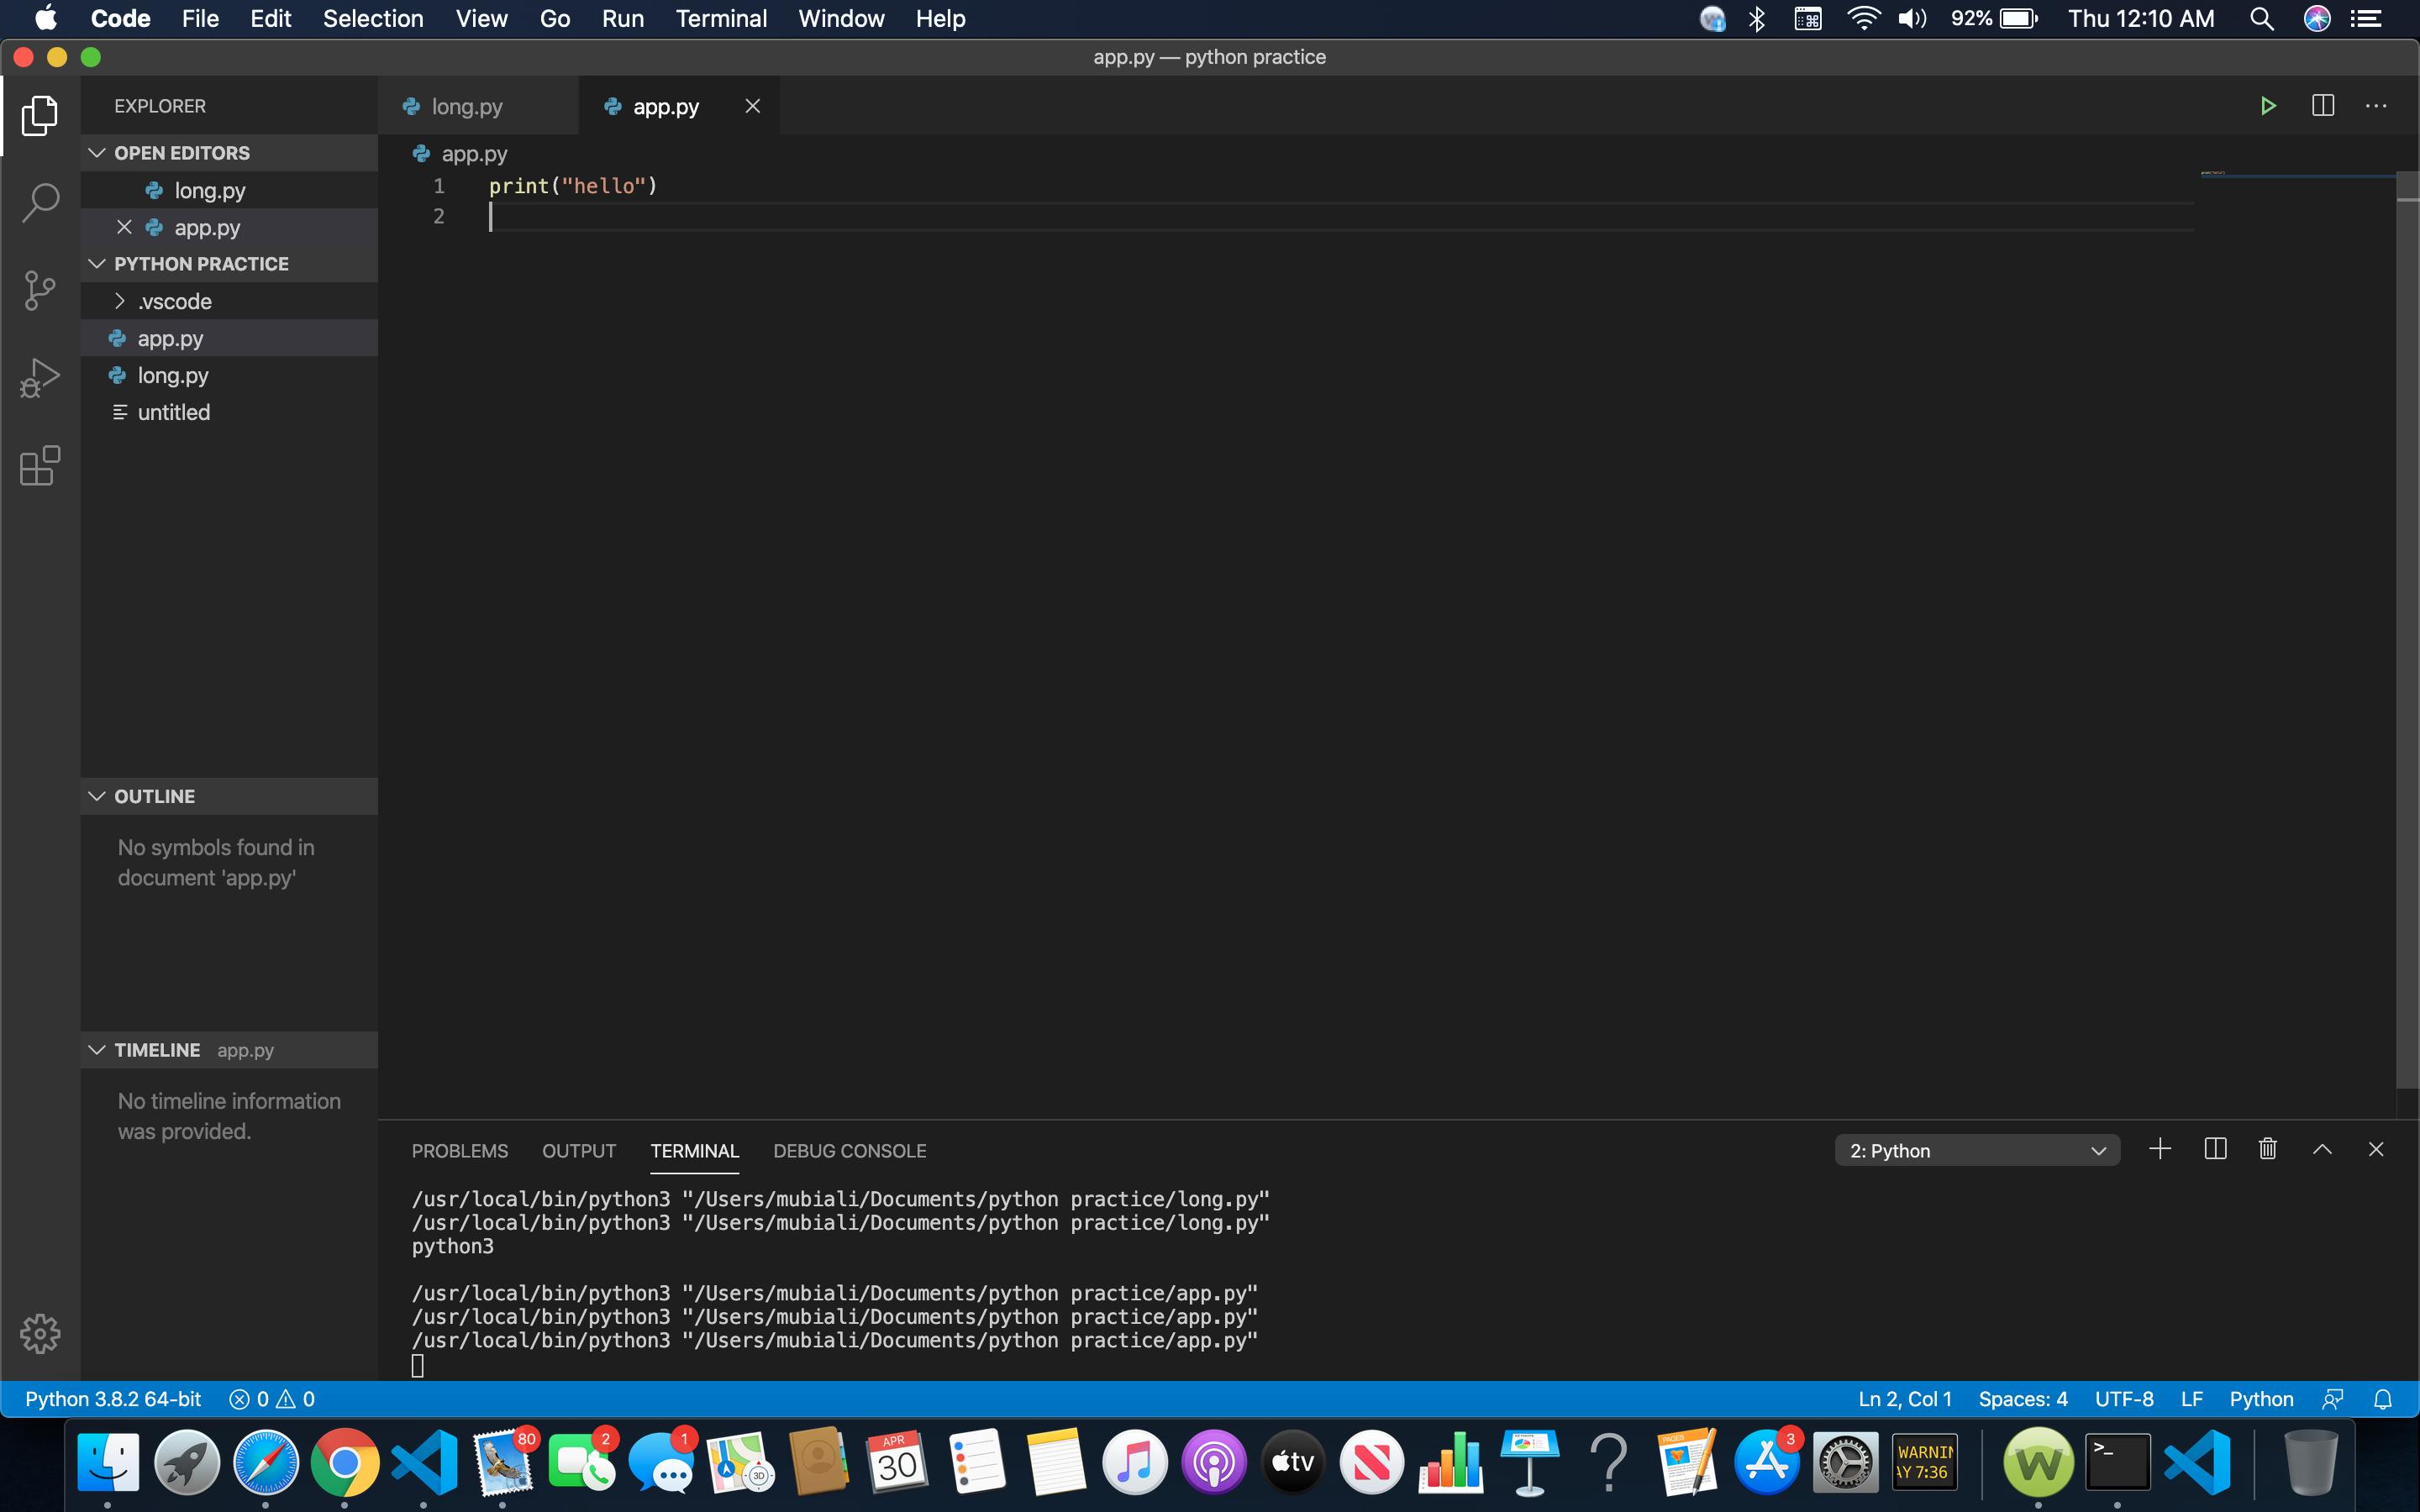Click 'Spaces: 4' indentation setting
The image size is (2420, 1512).
pos(2022,1399)
